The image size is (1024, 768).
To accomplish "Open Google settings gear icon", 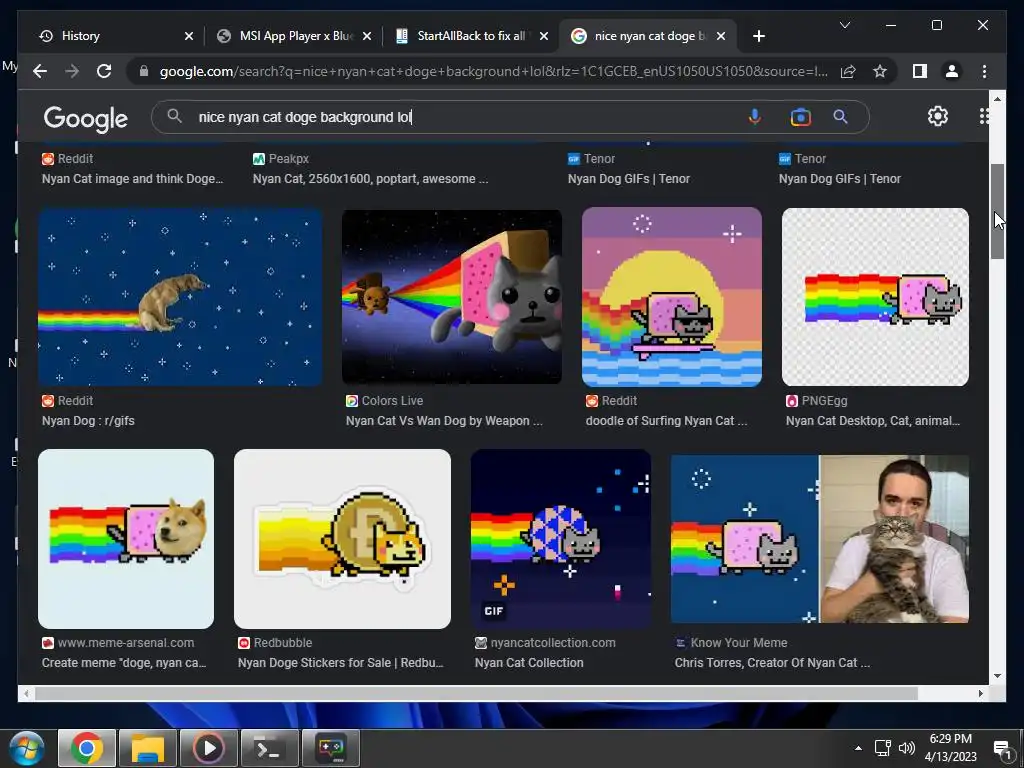I will pyautogui.click(x=938, y=116).
